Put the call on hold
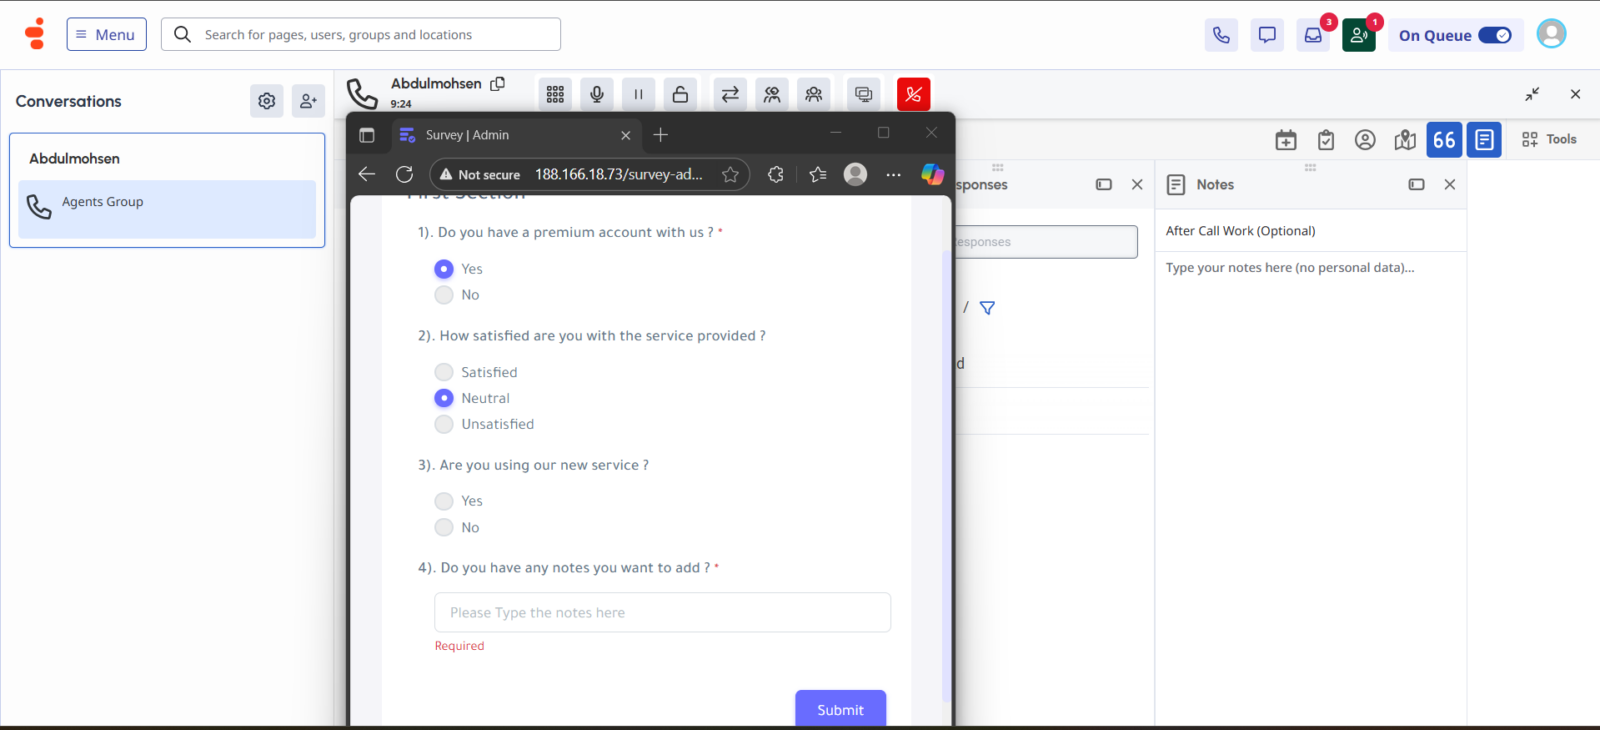1600x730 pixels. point(639,94)
